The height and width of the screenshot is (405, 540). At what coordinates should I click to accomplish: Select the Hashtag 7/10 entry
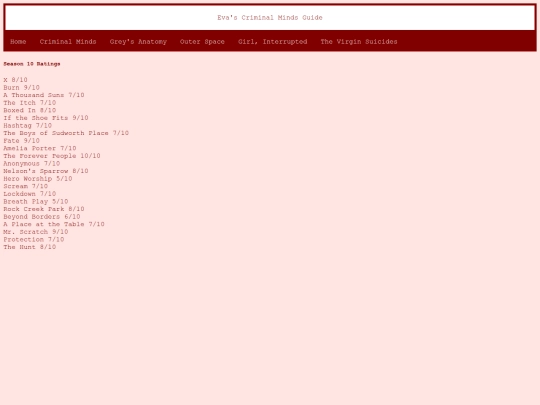pos(28,125)
